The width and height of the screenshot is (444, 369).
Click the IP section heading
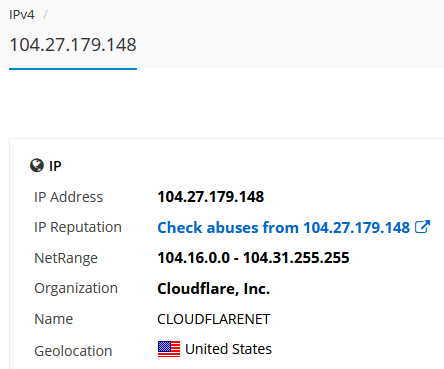[55, 166]
